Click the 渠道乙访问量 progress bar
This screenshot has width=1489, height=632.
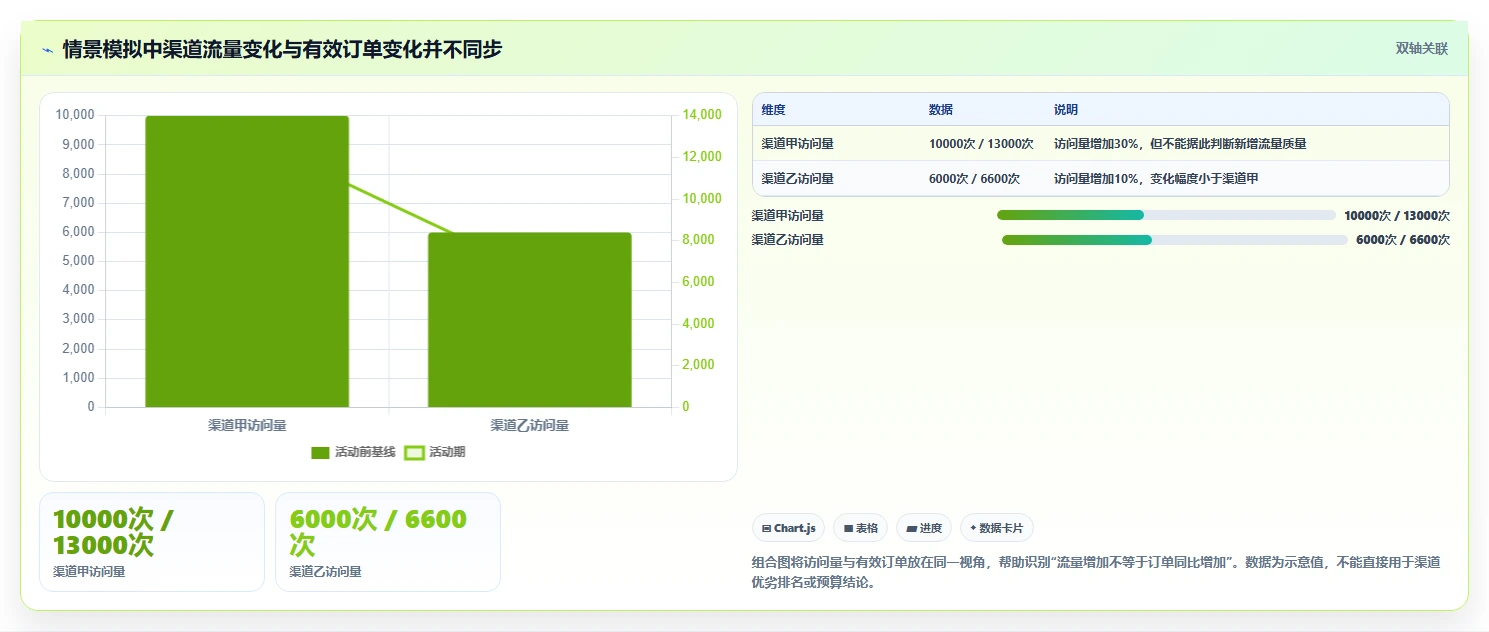pyautogui.click(x=1175, y=240)
